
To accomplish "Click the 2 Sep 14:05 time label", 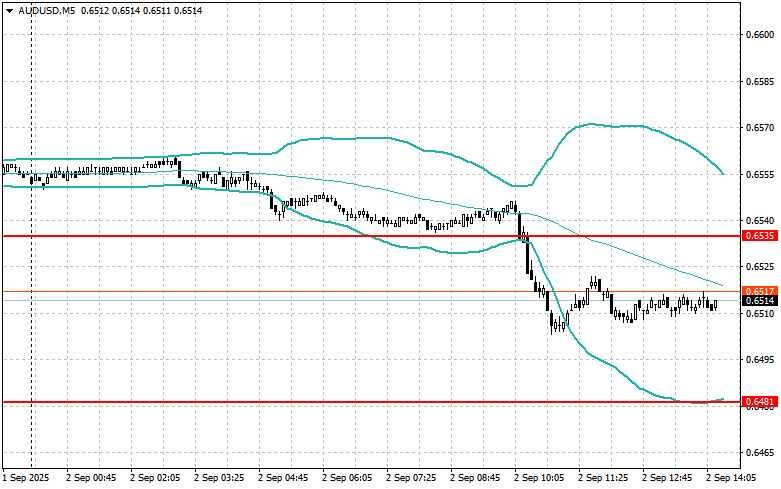I will [x=731, y=478].
